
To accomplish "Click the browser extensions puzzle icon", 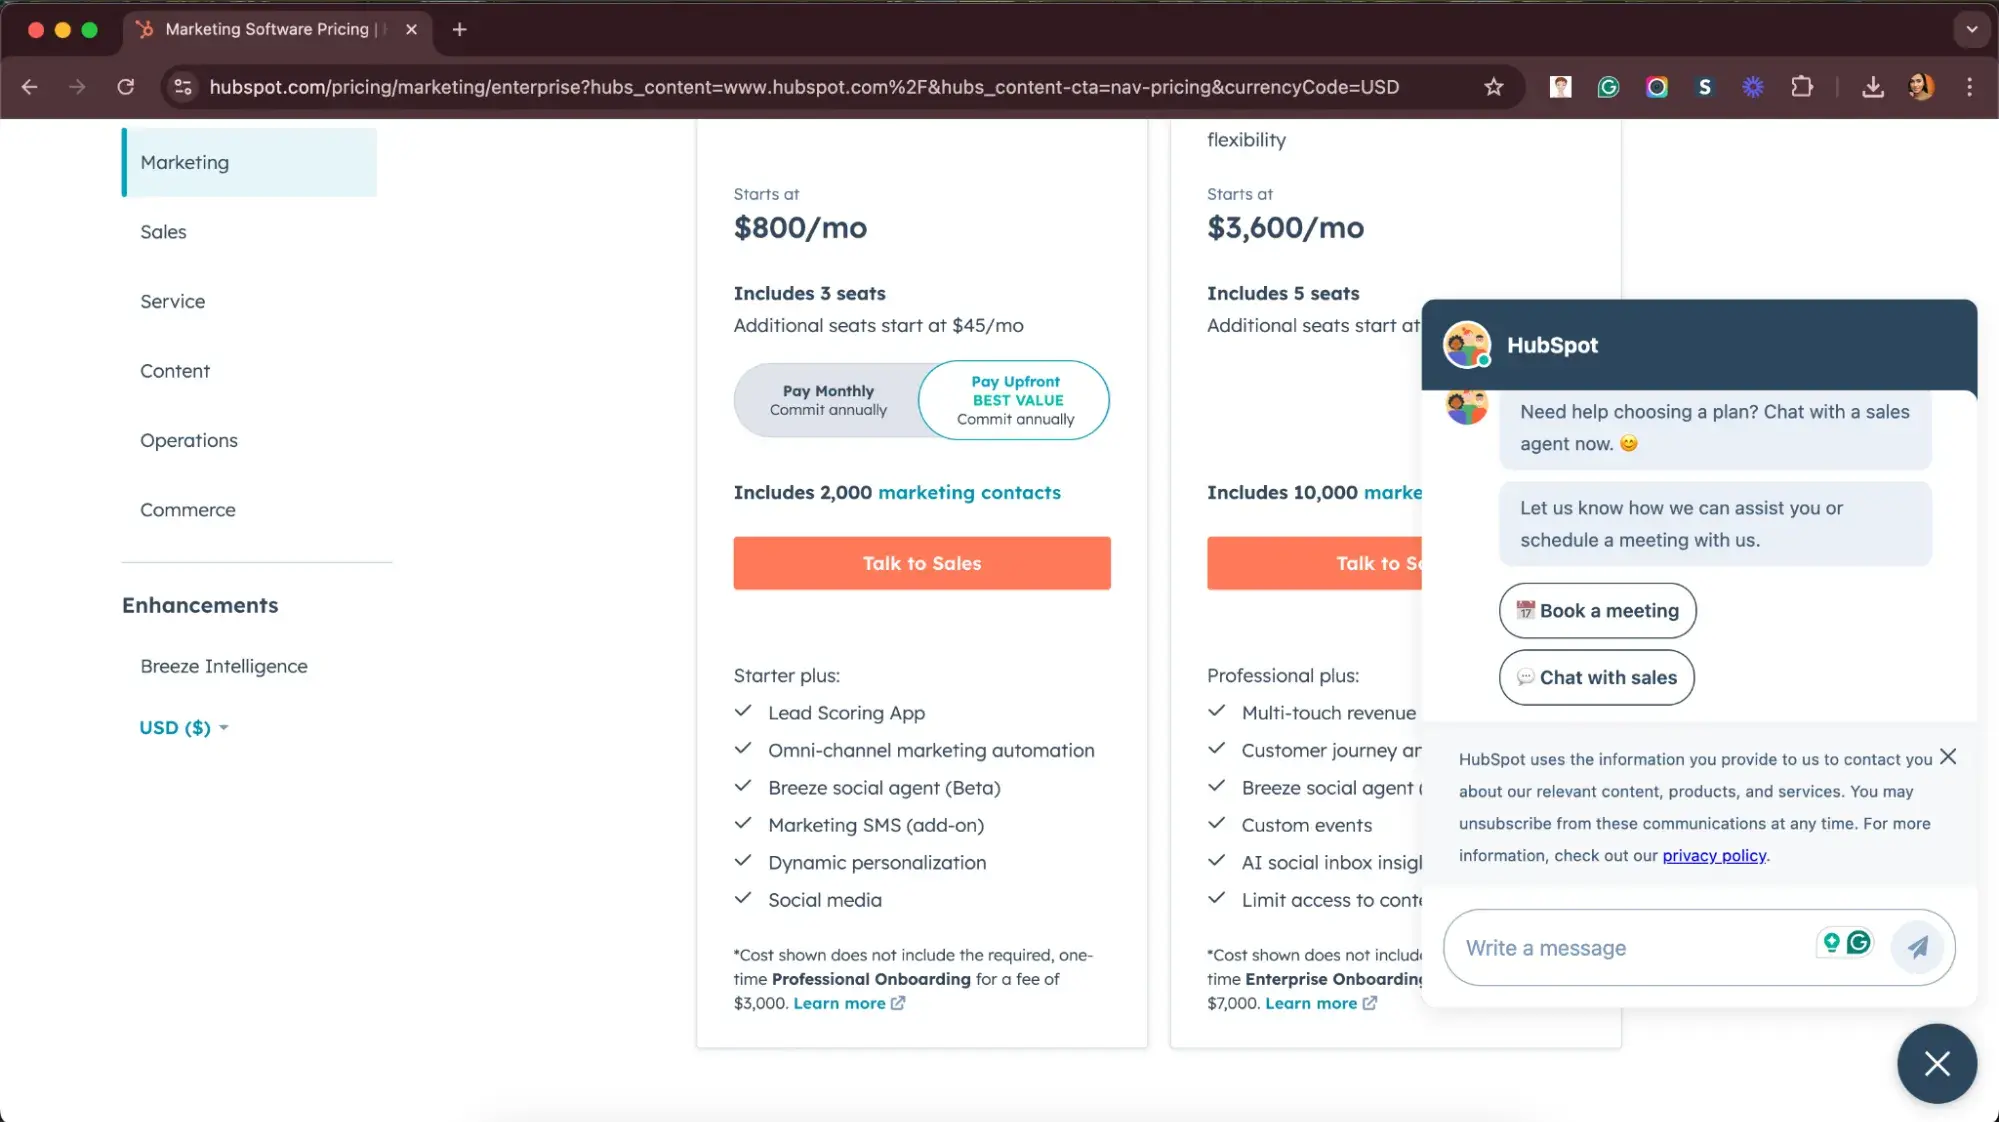I will (x=1802, y=87).
